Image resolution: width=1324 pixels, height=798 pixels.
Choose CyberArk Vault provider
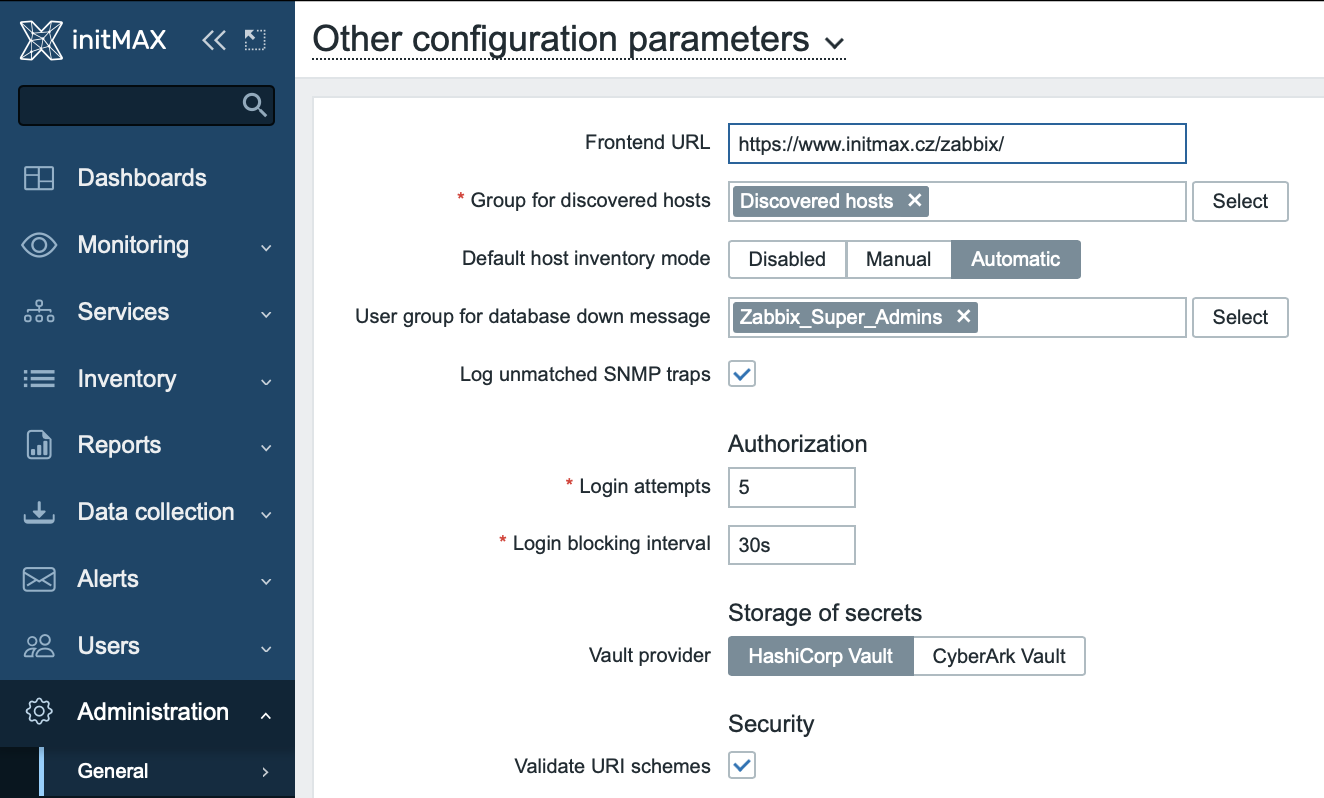[x=999, y=657]
